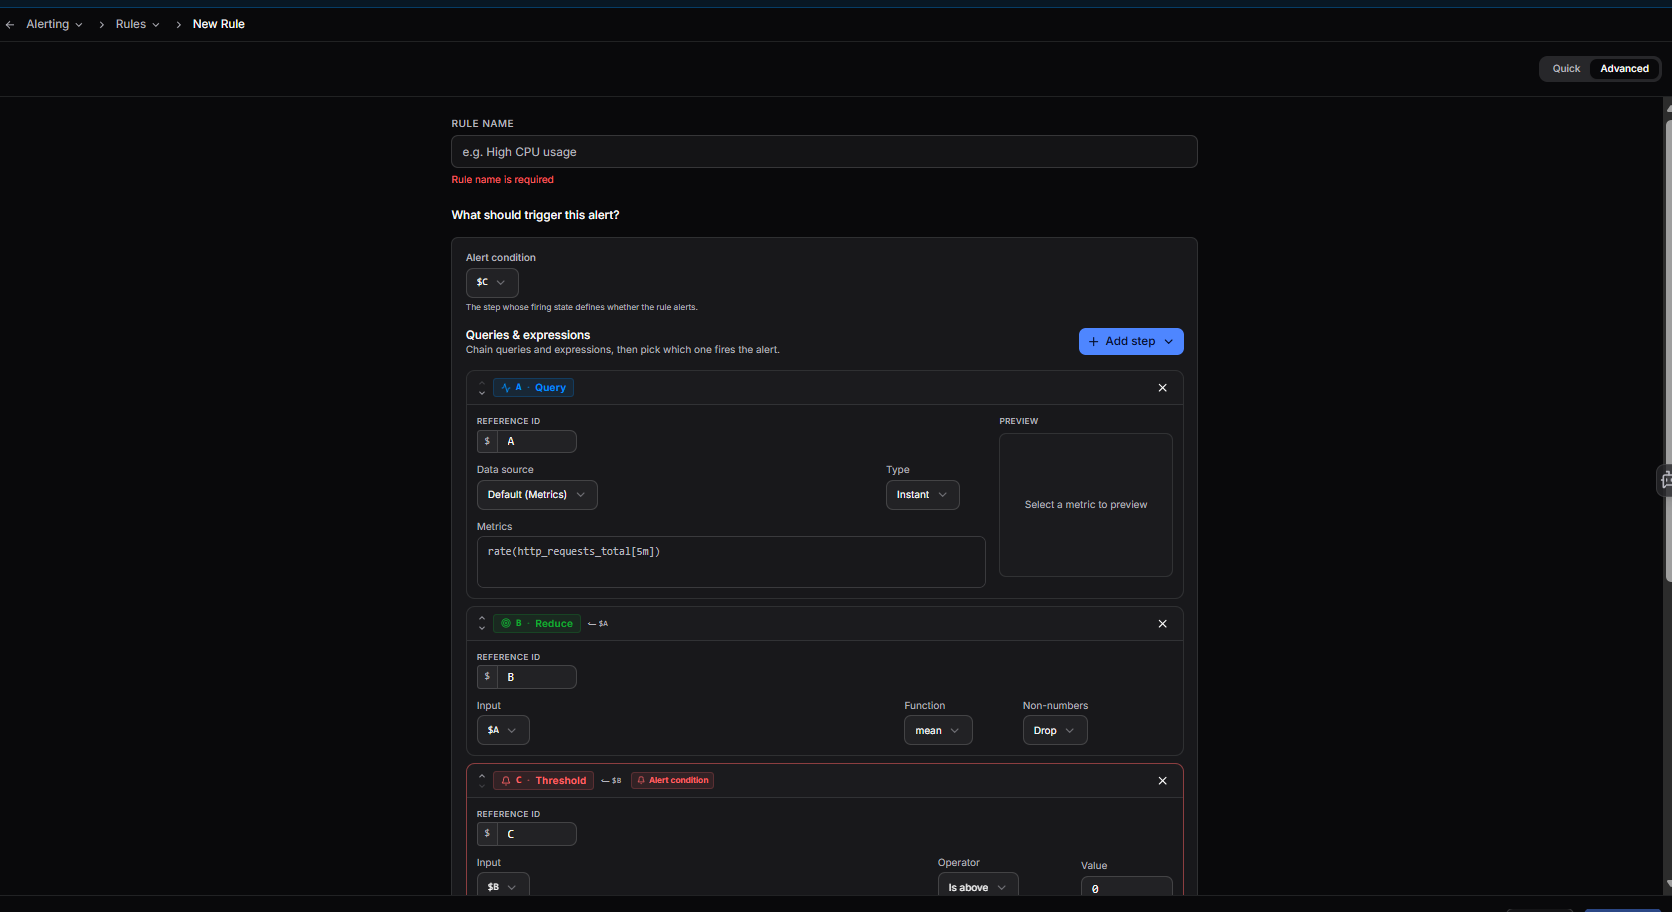This screenshot has width=1672, height=912.
Task: Focus the Rule Name input field
Action: 824,152
